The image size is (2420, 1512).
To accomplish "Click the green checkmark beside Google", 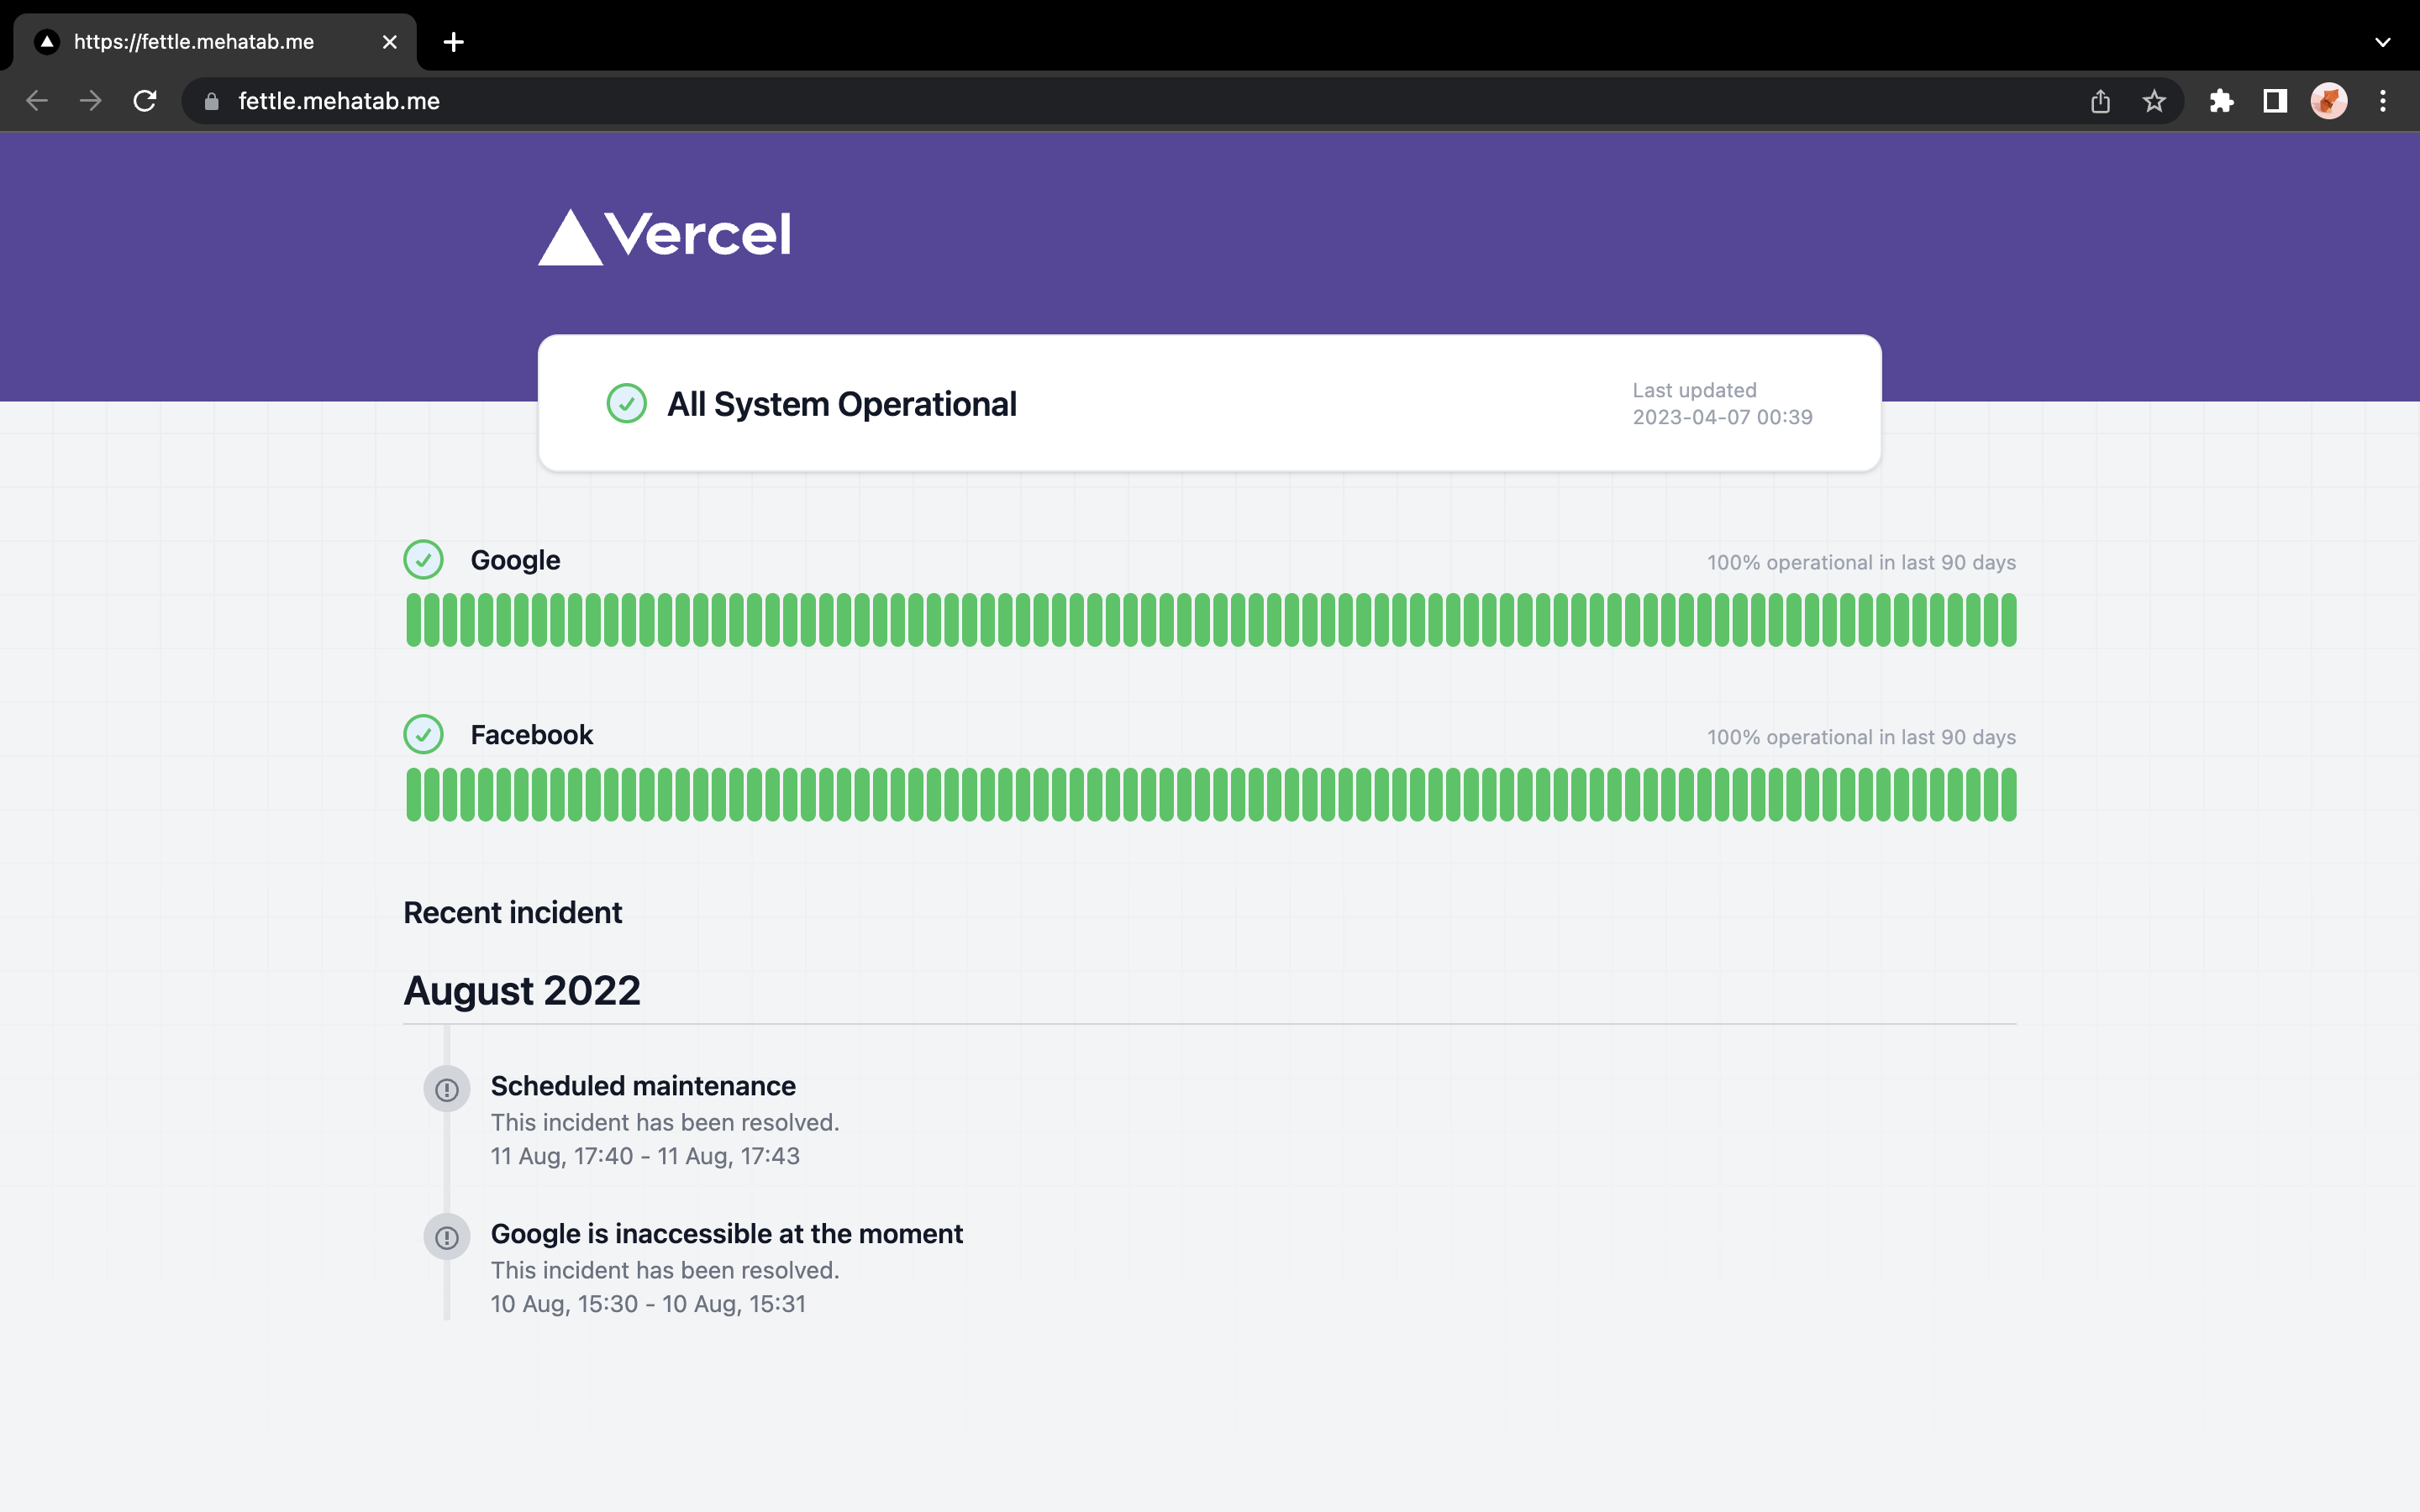I will [x=423, y=560].
